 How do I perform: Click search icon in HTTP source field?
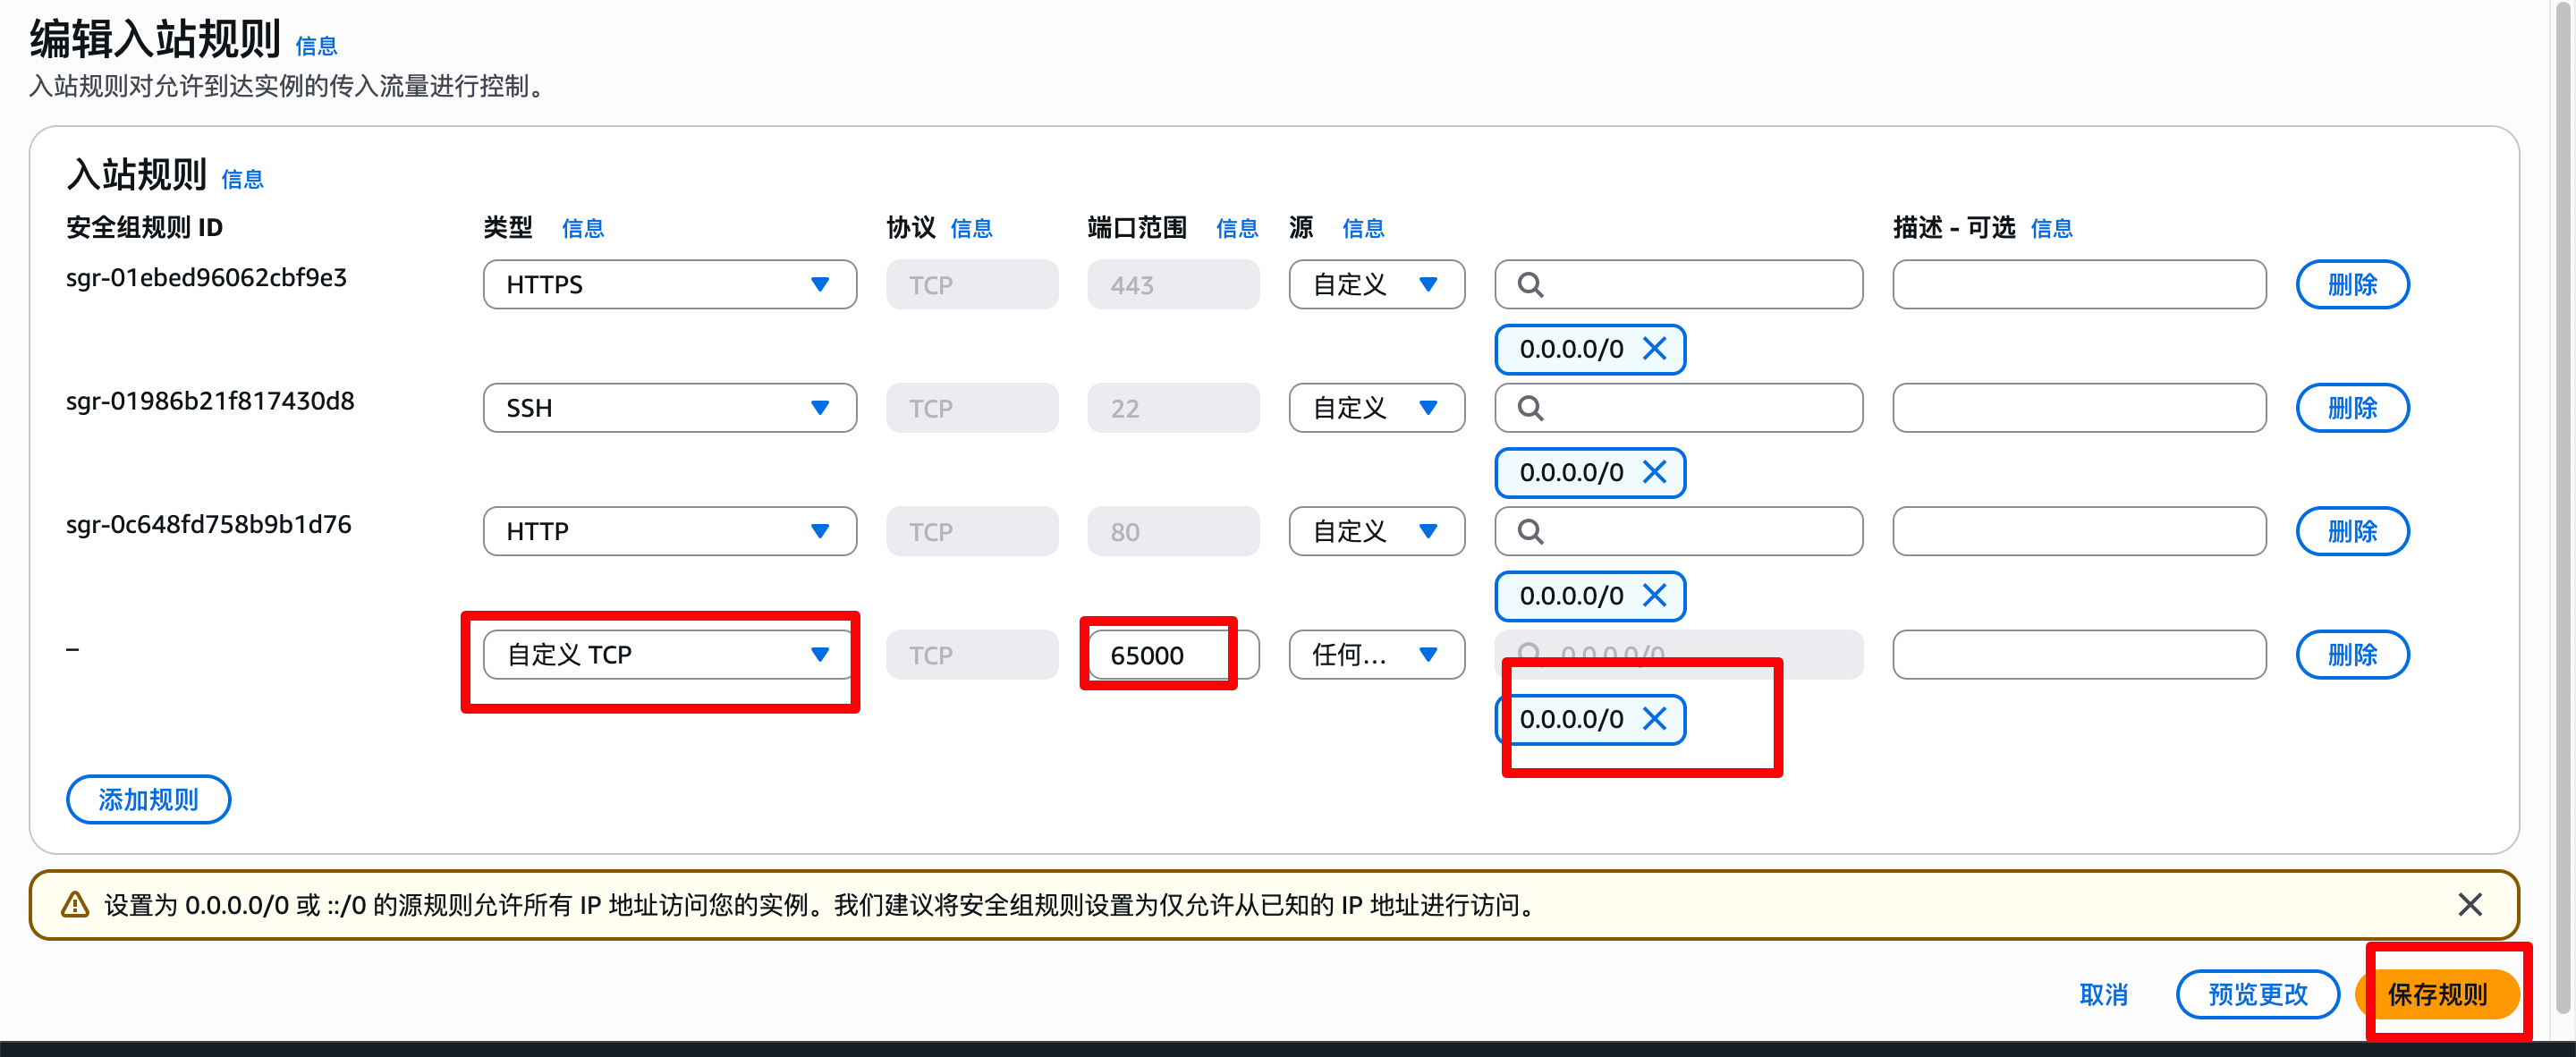click(1530, 532)
